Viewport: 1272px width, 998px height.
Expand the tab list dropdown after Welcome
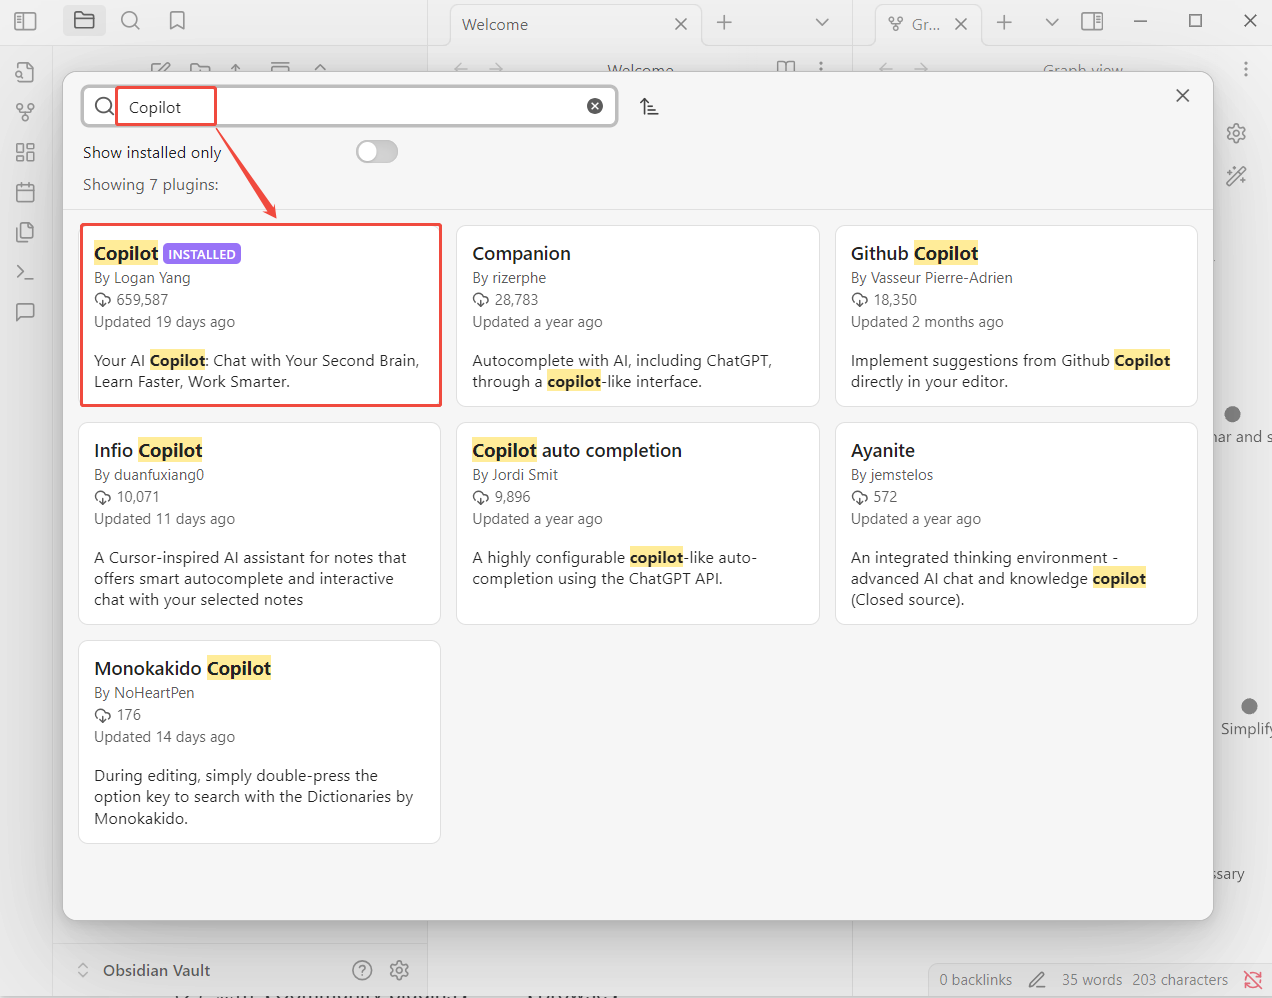(x=822, y=22)
